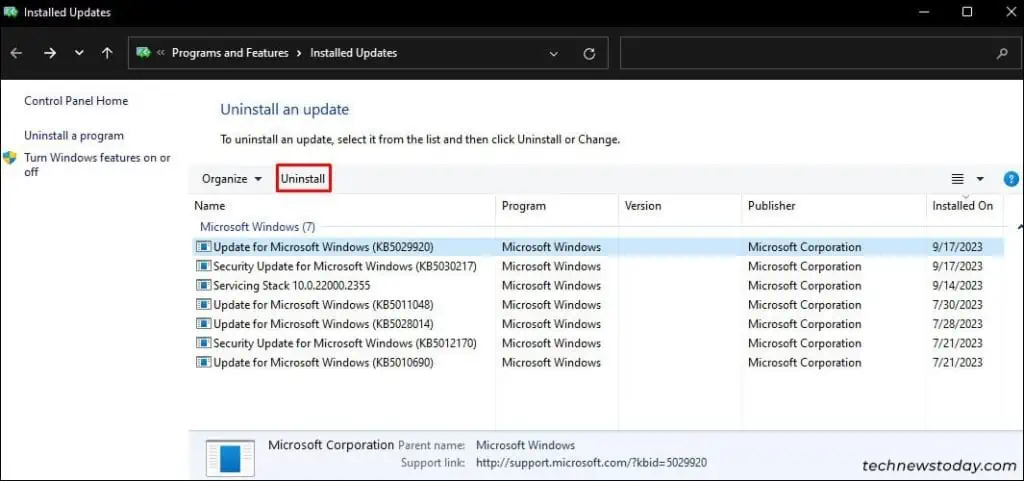Select update KB5011048 row

click(598, 305)
